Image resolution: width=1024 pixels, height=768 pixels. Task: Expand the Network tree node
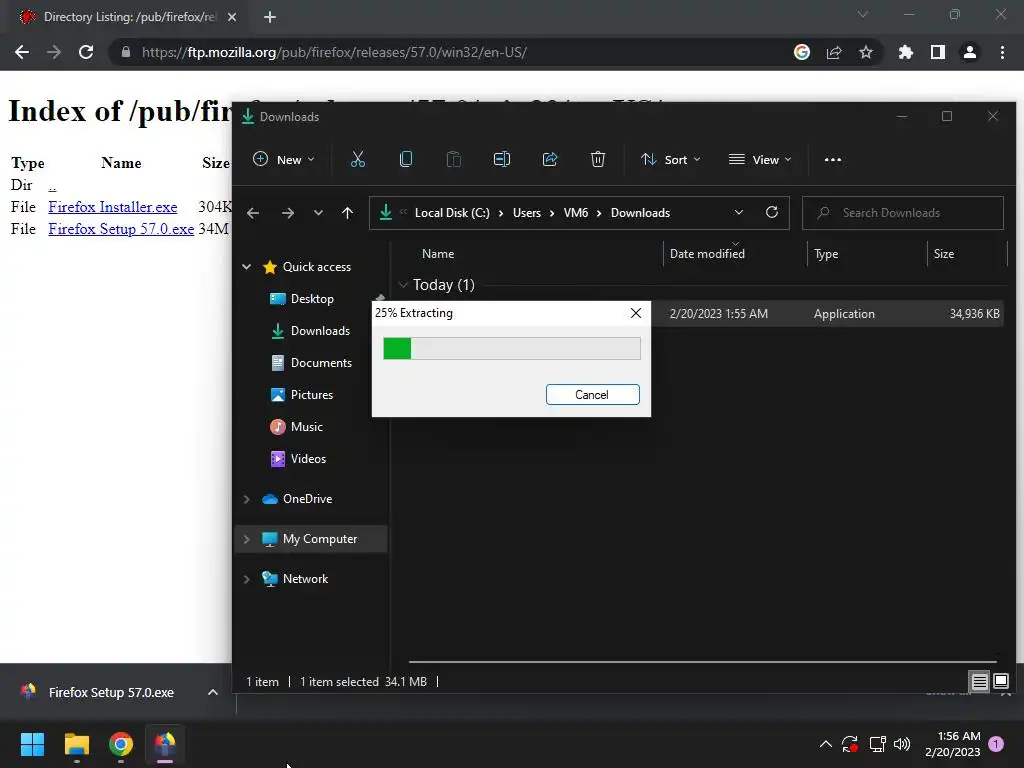(247, 579)
